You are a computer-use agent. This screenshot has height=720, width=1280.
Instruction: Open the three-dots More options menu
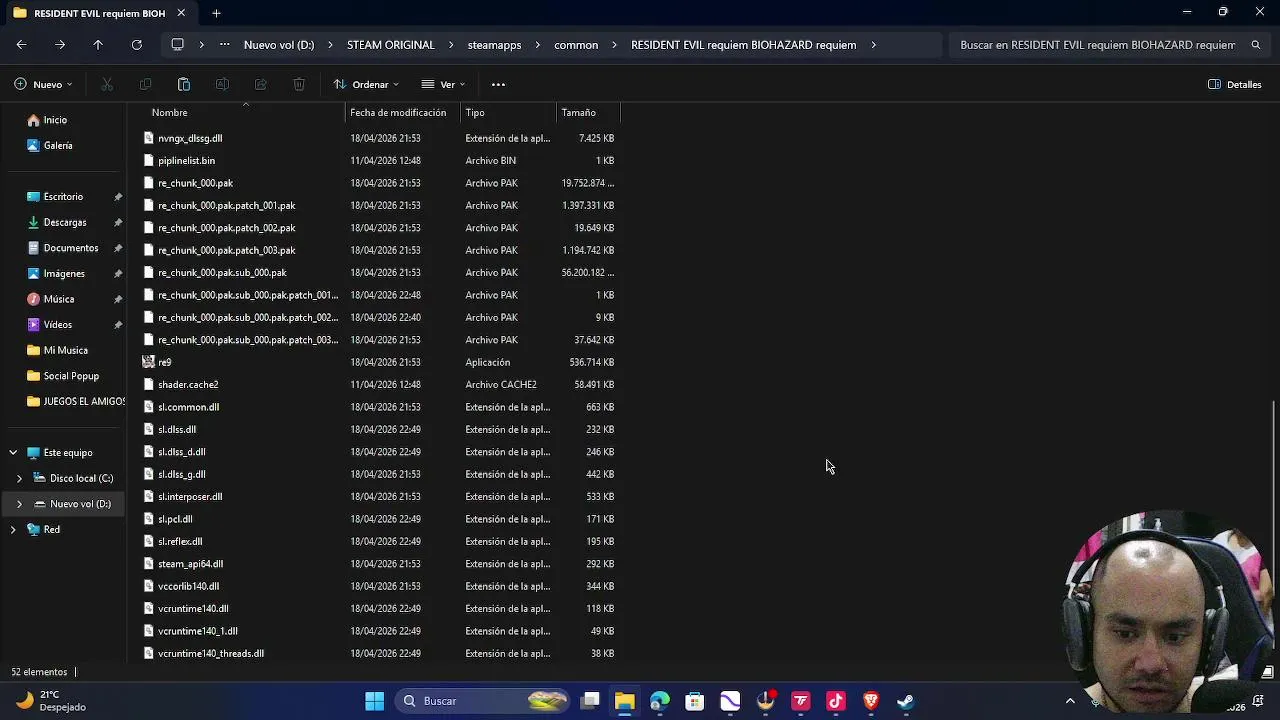click(498, 84)
